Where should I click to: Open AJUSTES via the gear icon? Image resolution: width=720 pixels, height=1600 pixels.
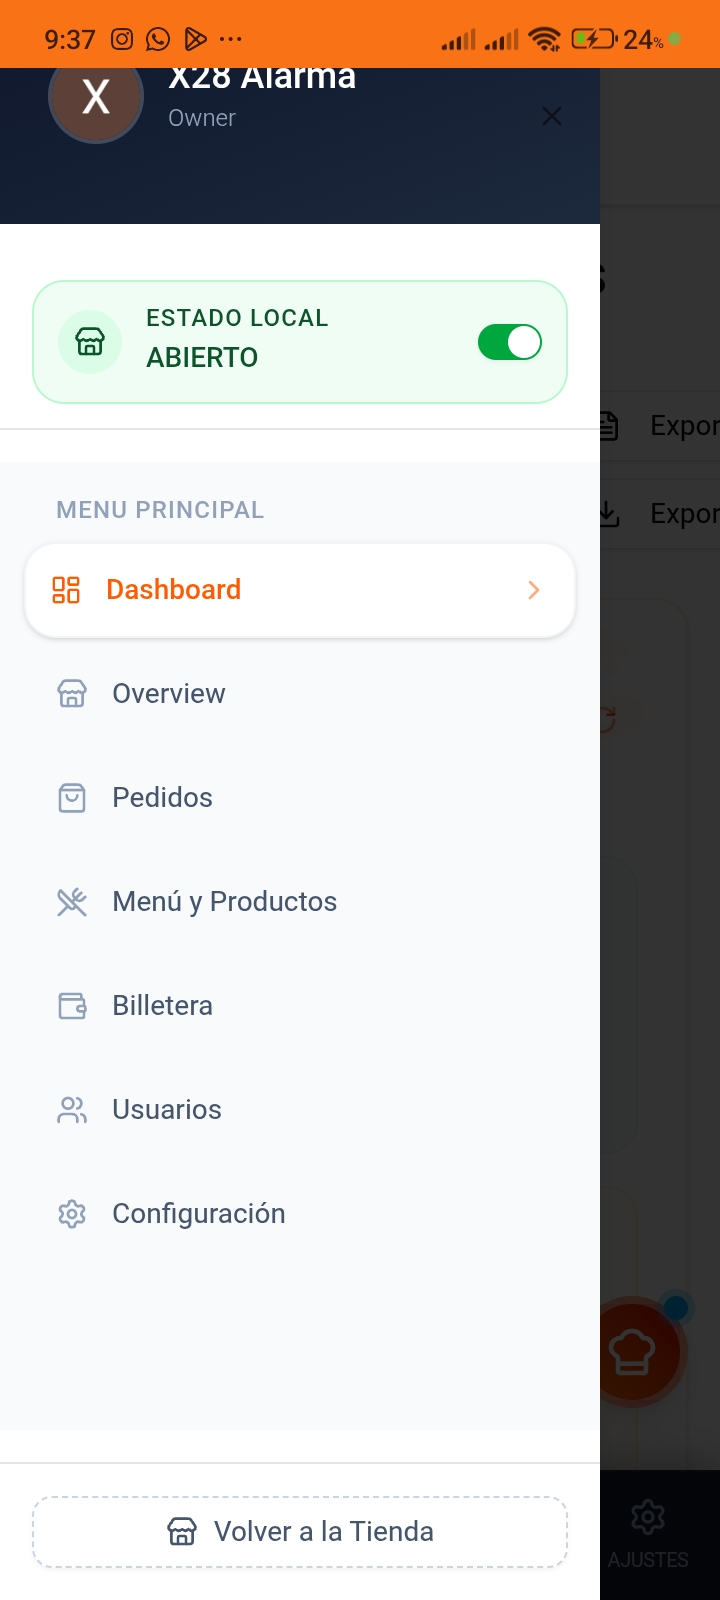click(647, 1516)
